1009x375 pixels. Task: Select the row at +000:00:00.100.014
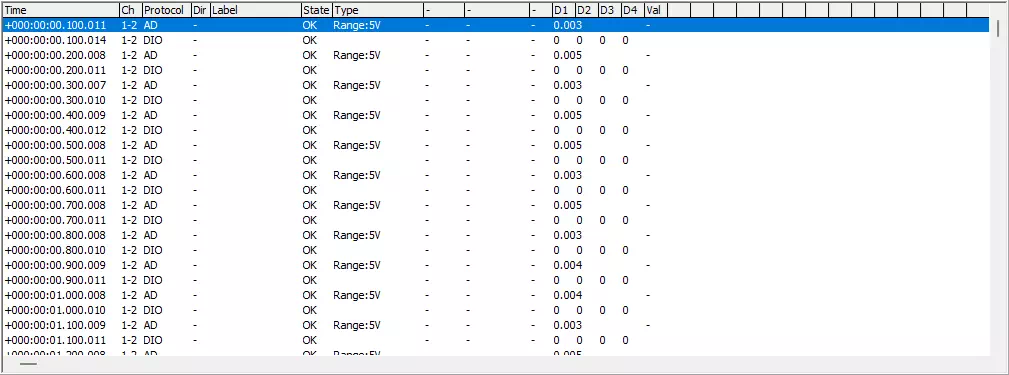495,40
